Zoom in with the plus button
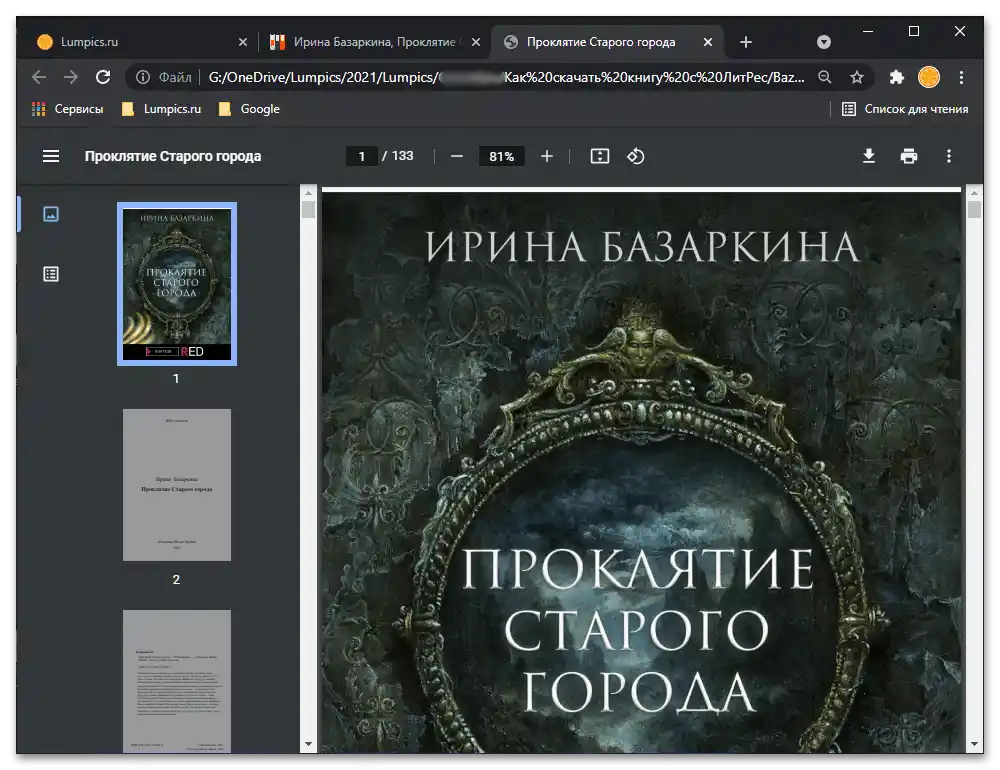 click(x=547, y=156)
